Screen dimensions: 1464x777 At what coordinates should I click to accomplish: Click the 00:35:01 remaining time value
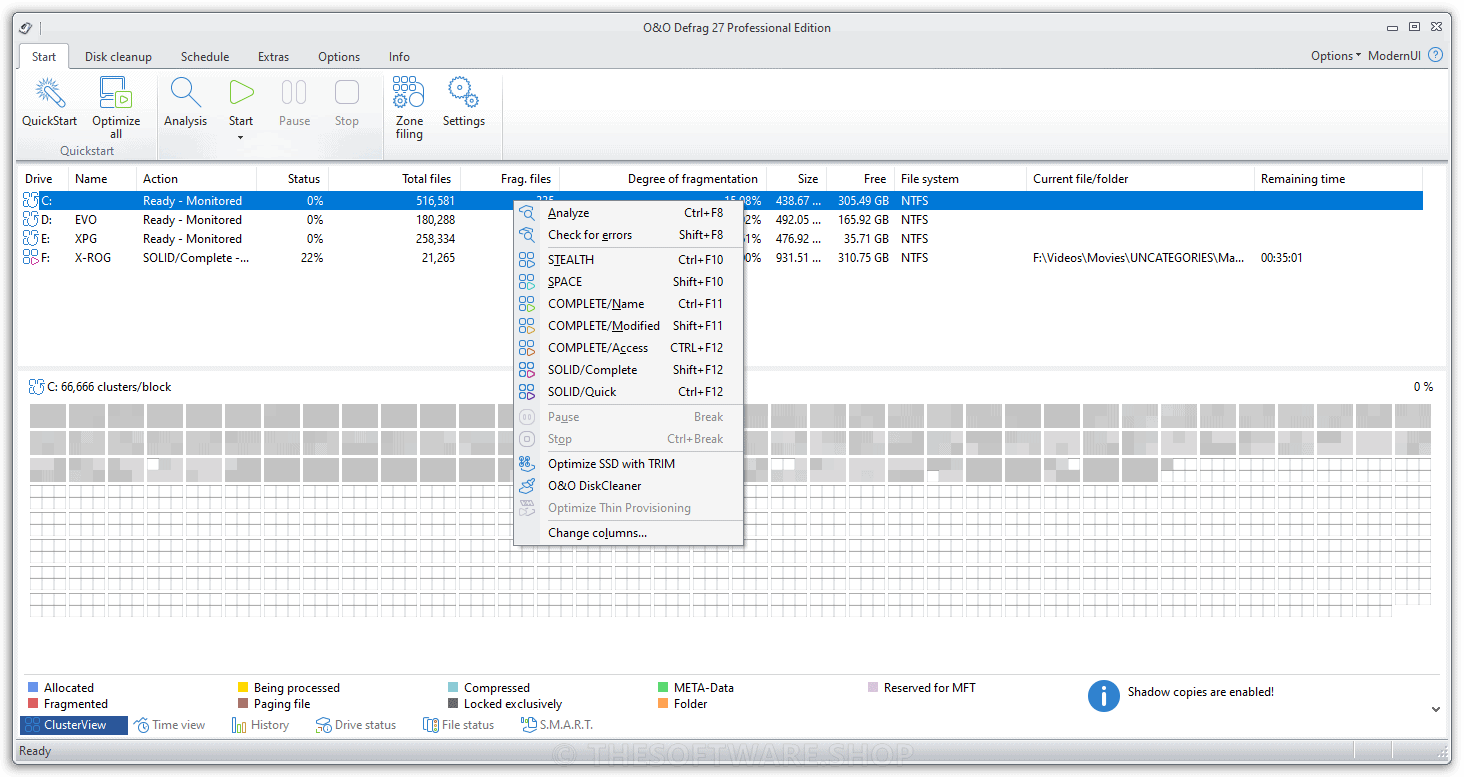point(1281,258)
